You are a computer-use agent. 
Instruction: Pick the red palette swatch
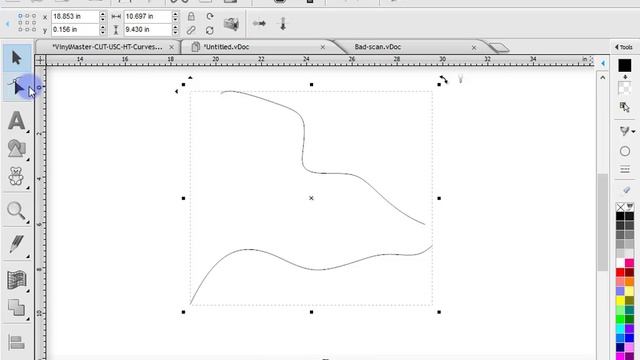tap(620, 272)
